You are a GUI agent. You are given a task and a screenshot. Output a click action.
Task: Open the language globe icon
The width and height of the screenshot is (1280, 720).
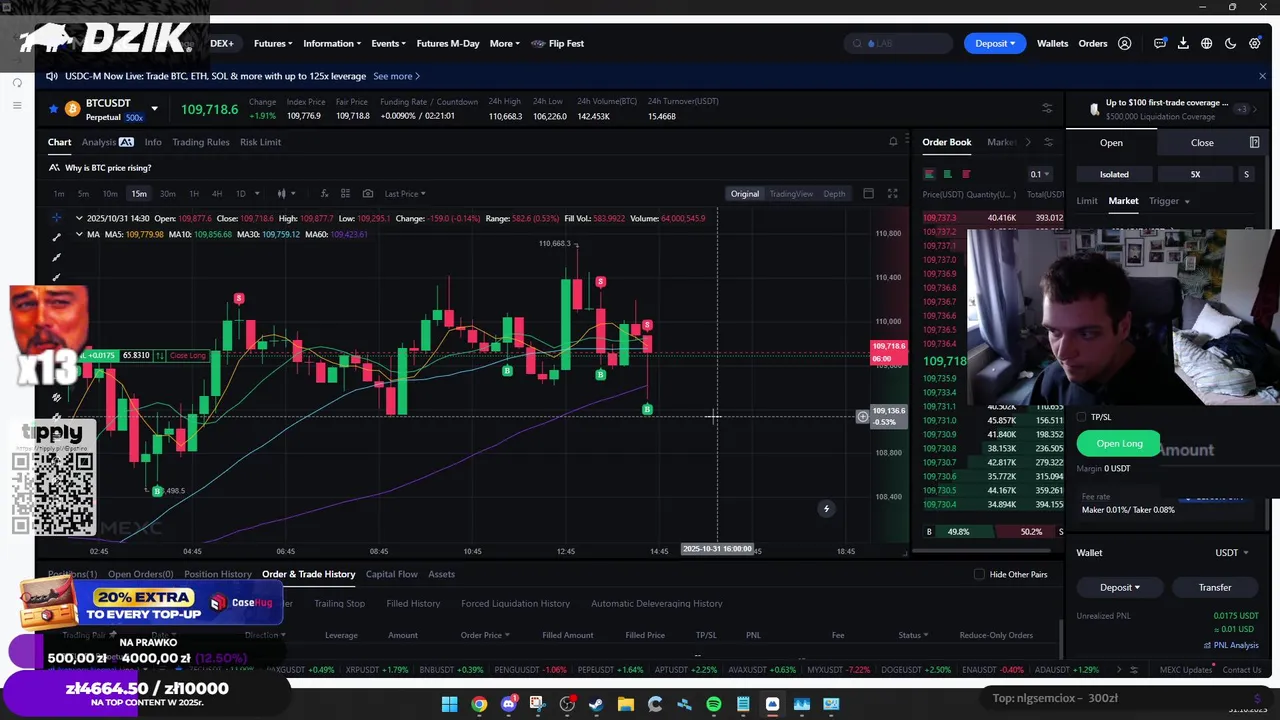[1207, 44]
